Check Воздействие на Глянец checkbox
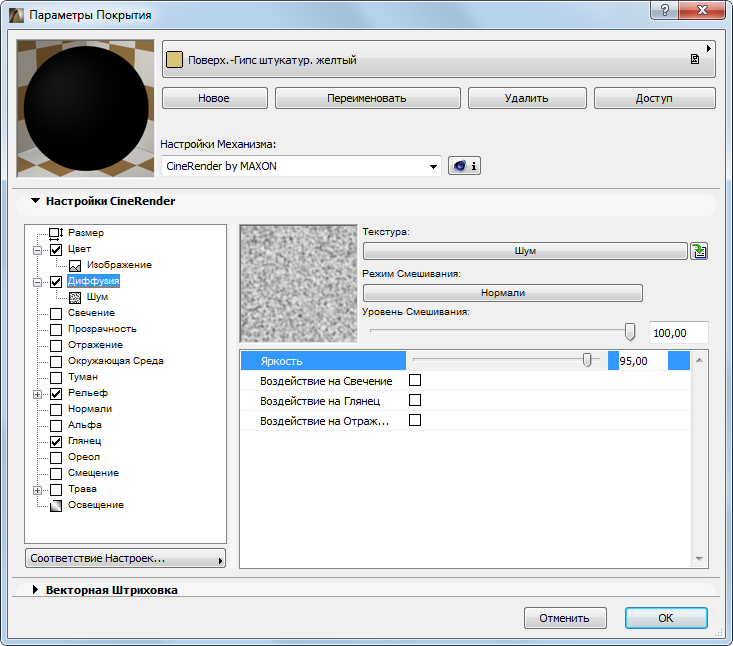 tap(415, 400)
